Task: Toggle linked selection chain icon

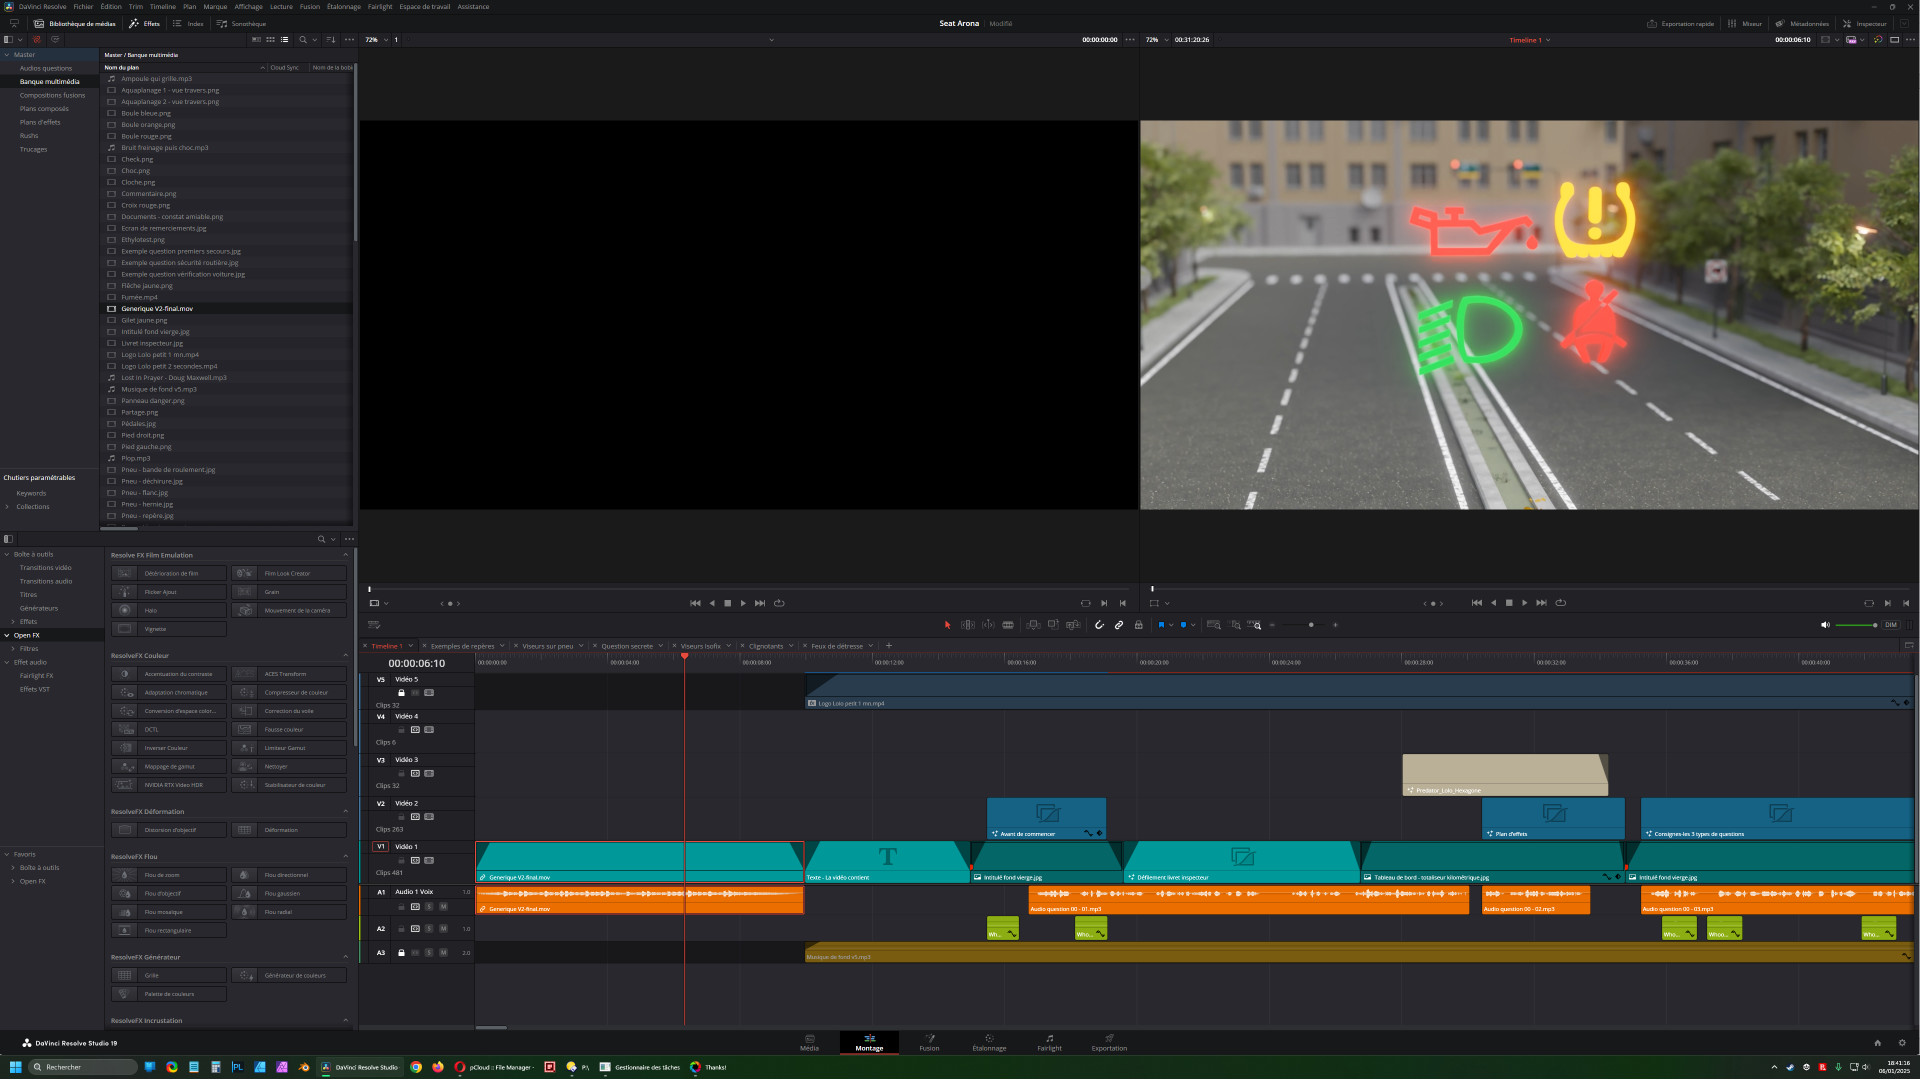Action: click(x=1119, y=625)
